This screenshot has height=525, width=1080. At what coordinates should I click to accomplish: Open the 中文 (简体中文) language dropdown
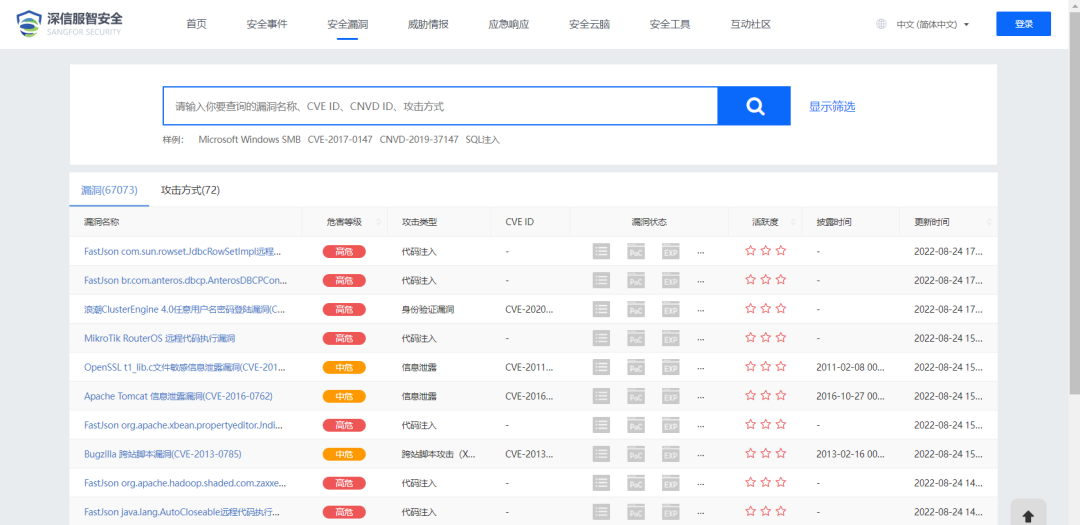[933, 24]
